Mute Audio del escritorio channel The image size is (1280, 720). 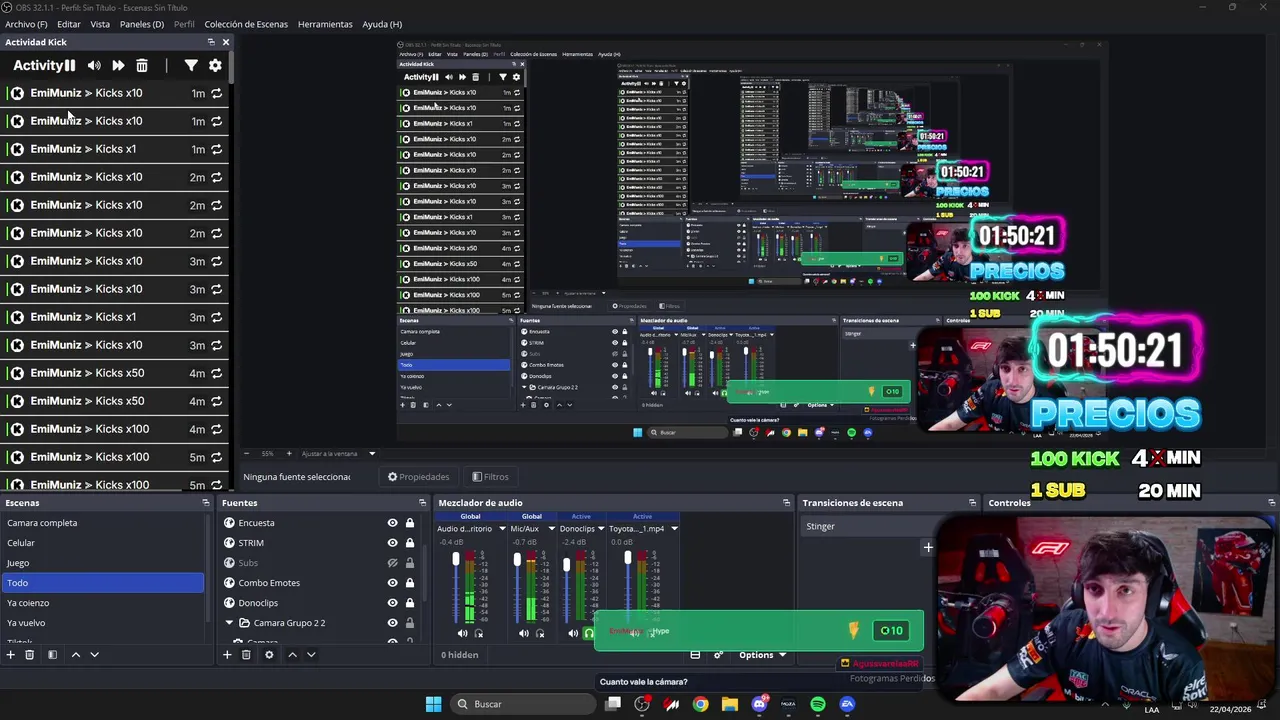pos(462,633)
